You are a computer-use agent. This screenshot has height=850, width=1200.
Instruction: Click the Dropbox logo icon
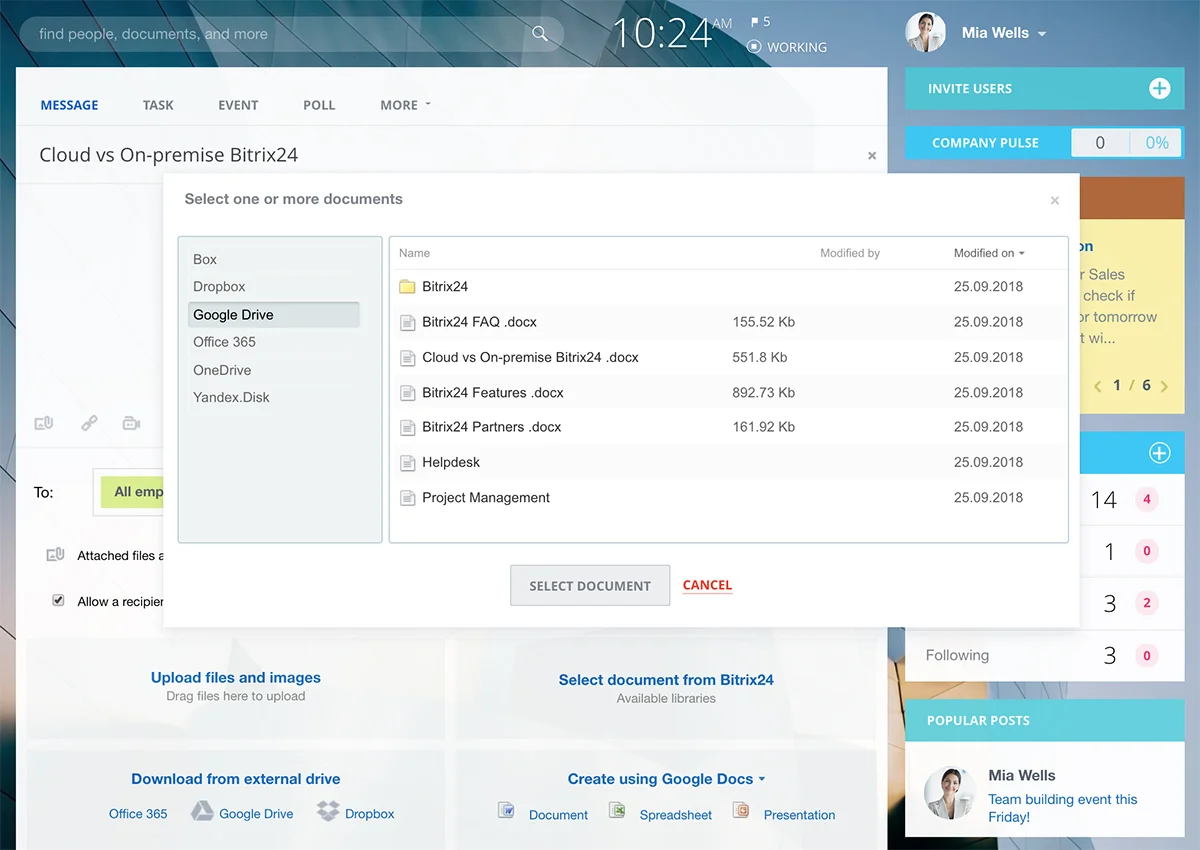(x=328, y=811)
